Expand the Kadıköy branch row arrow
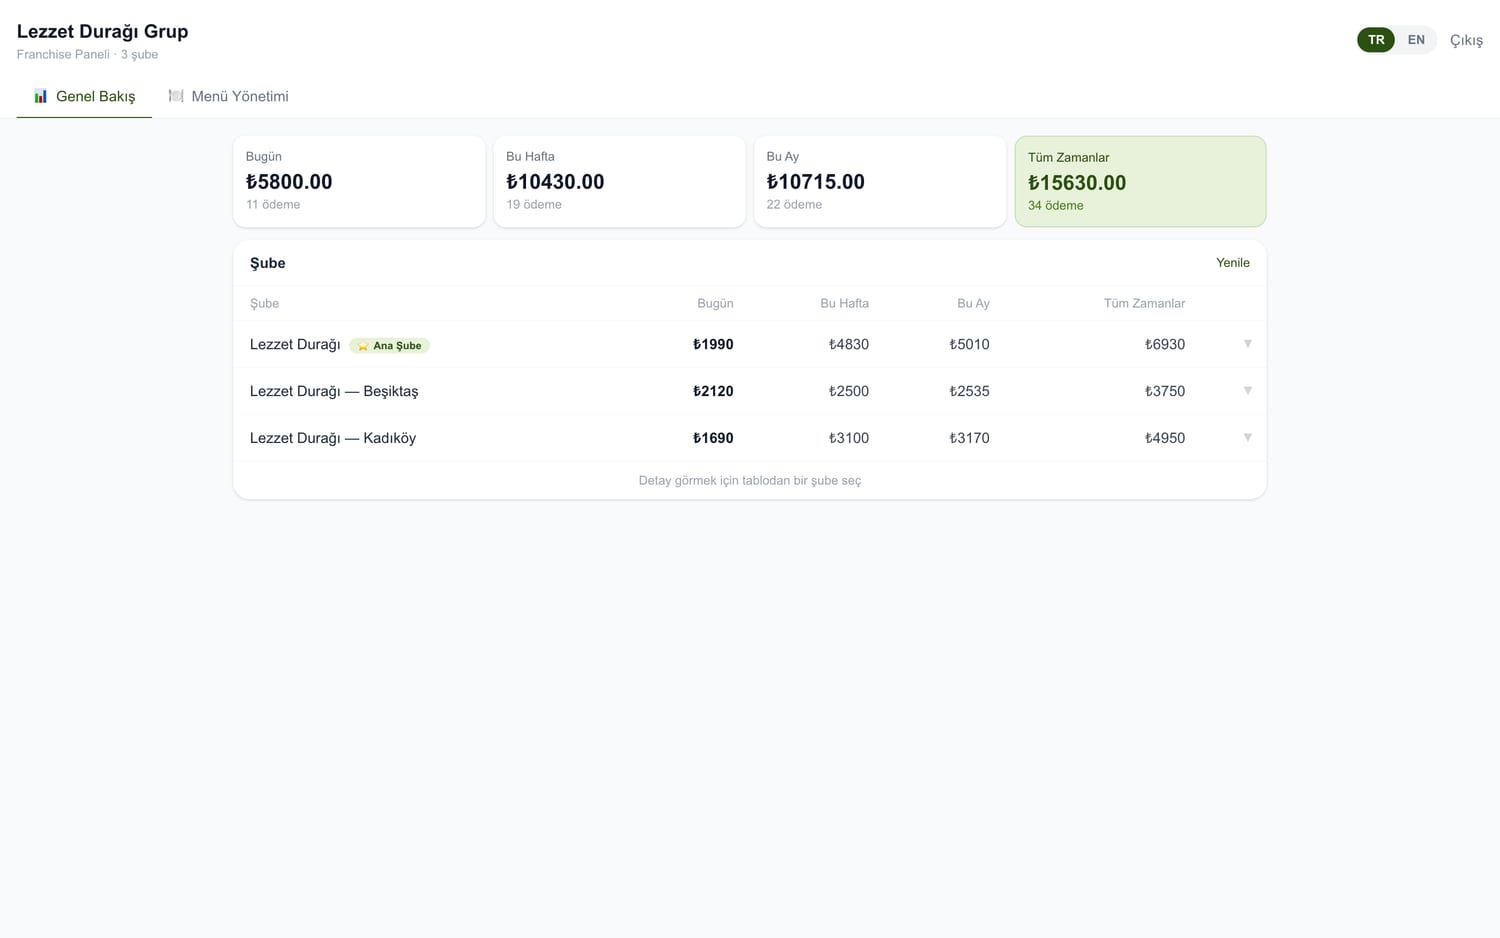The image size is (1500, 938). tap(1248, 438)
